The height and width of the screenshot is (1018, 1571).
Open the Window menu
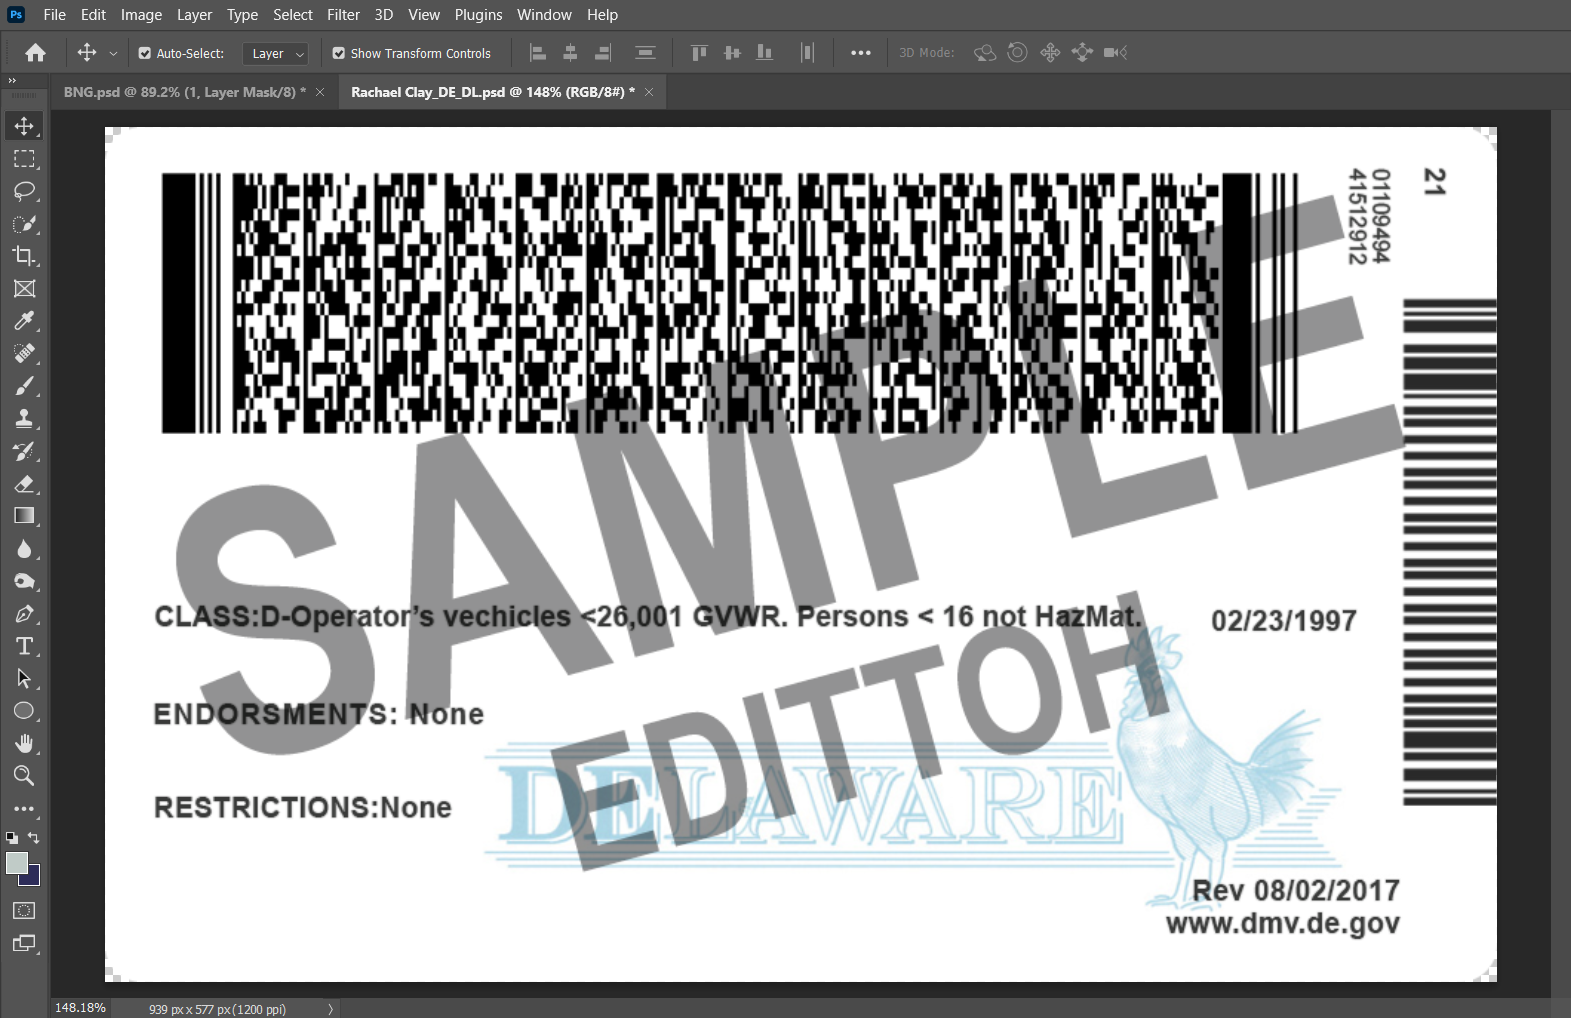point(544,15)
